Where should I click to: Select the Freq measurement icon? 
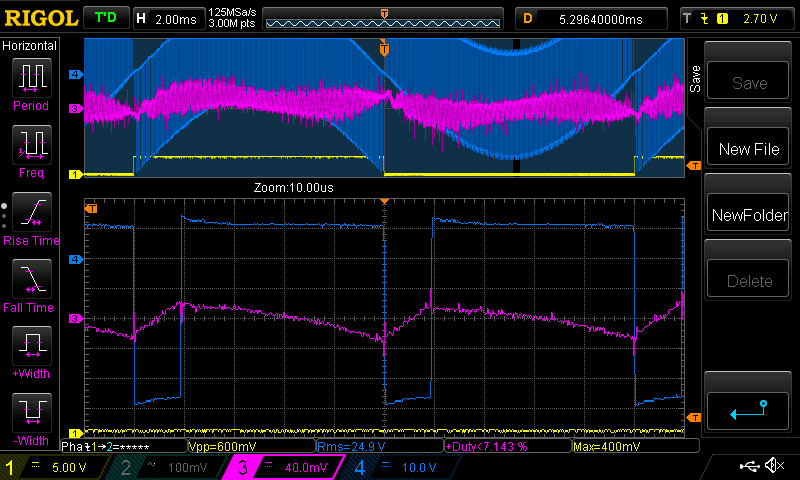tap(30, 149)
